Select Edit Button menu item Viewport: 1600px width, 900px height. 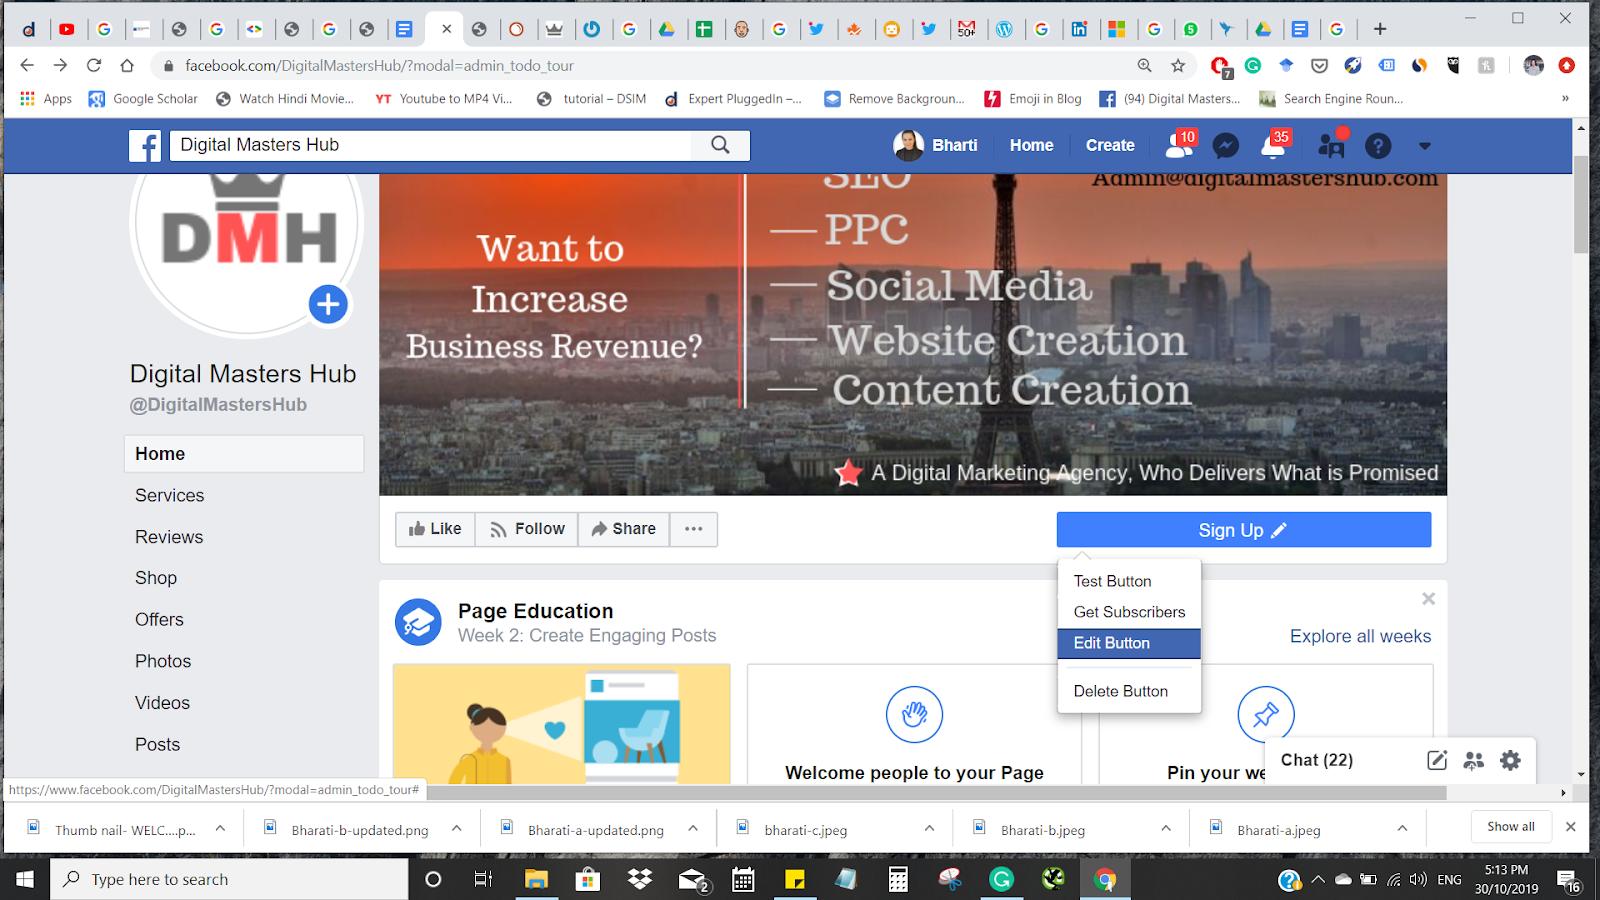pyautogui.click(x=1129, y=643)
